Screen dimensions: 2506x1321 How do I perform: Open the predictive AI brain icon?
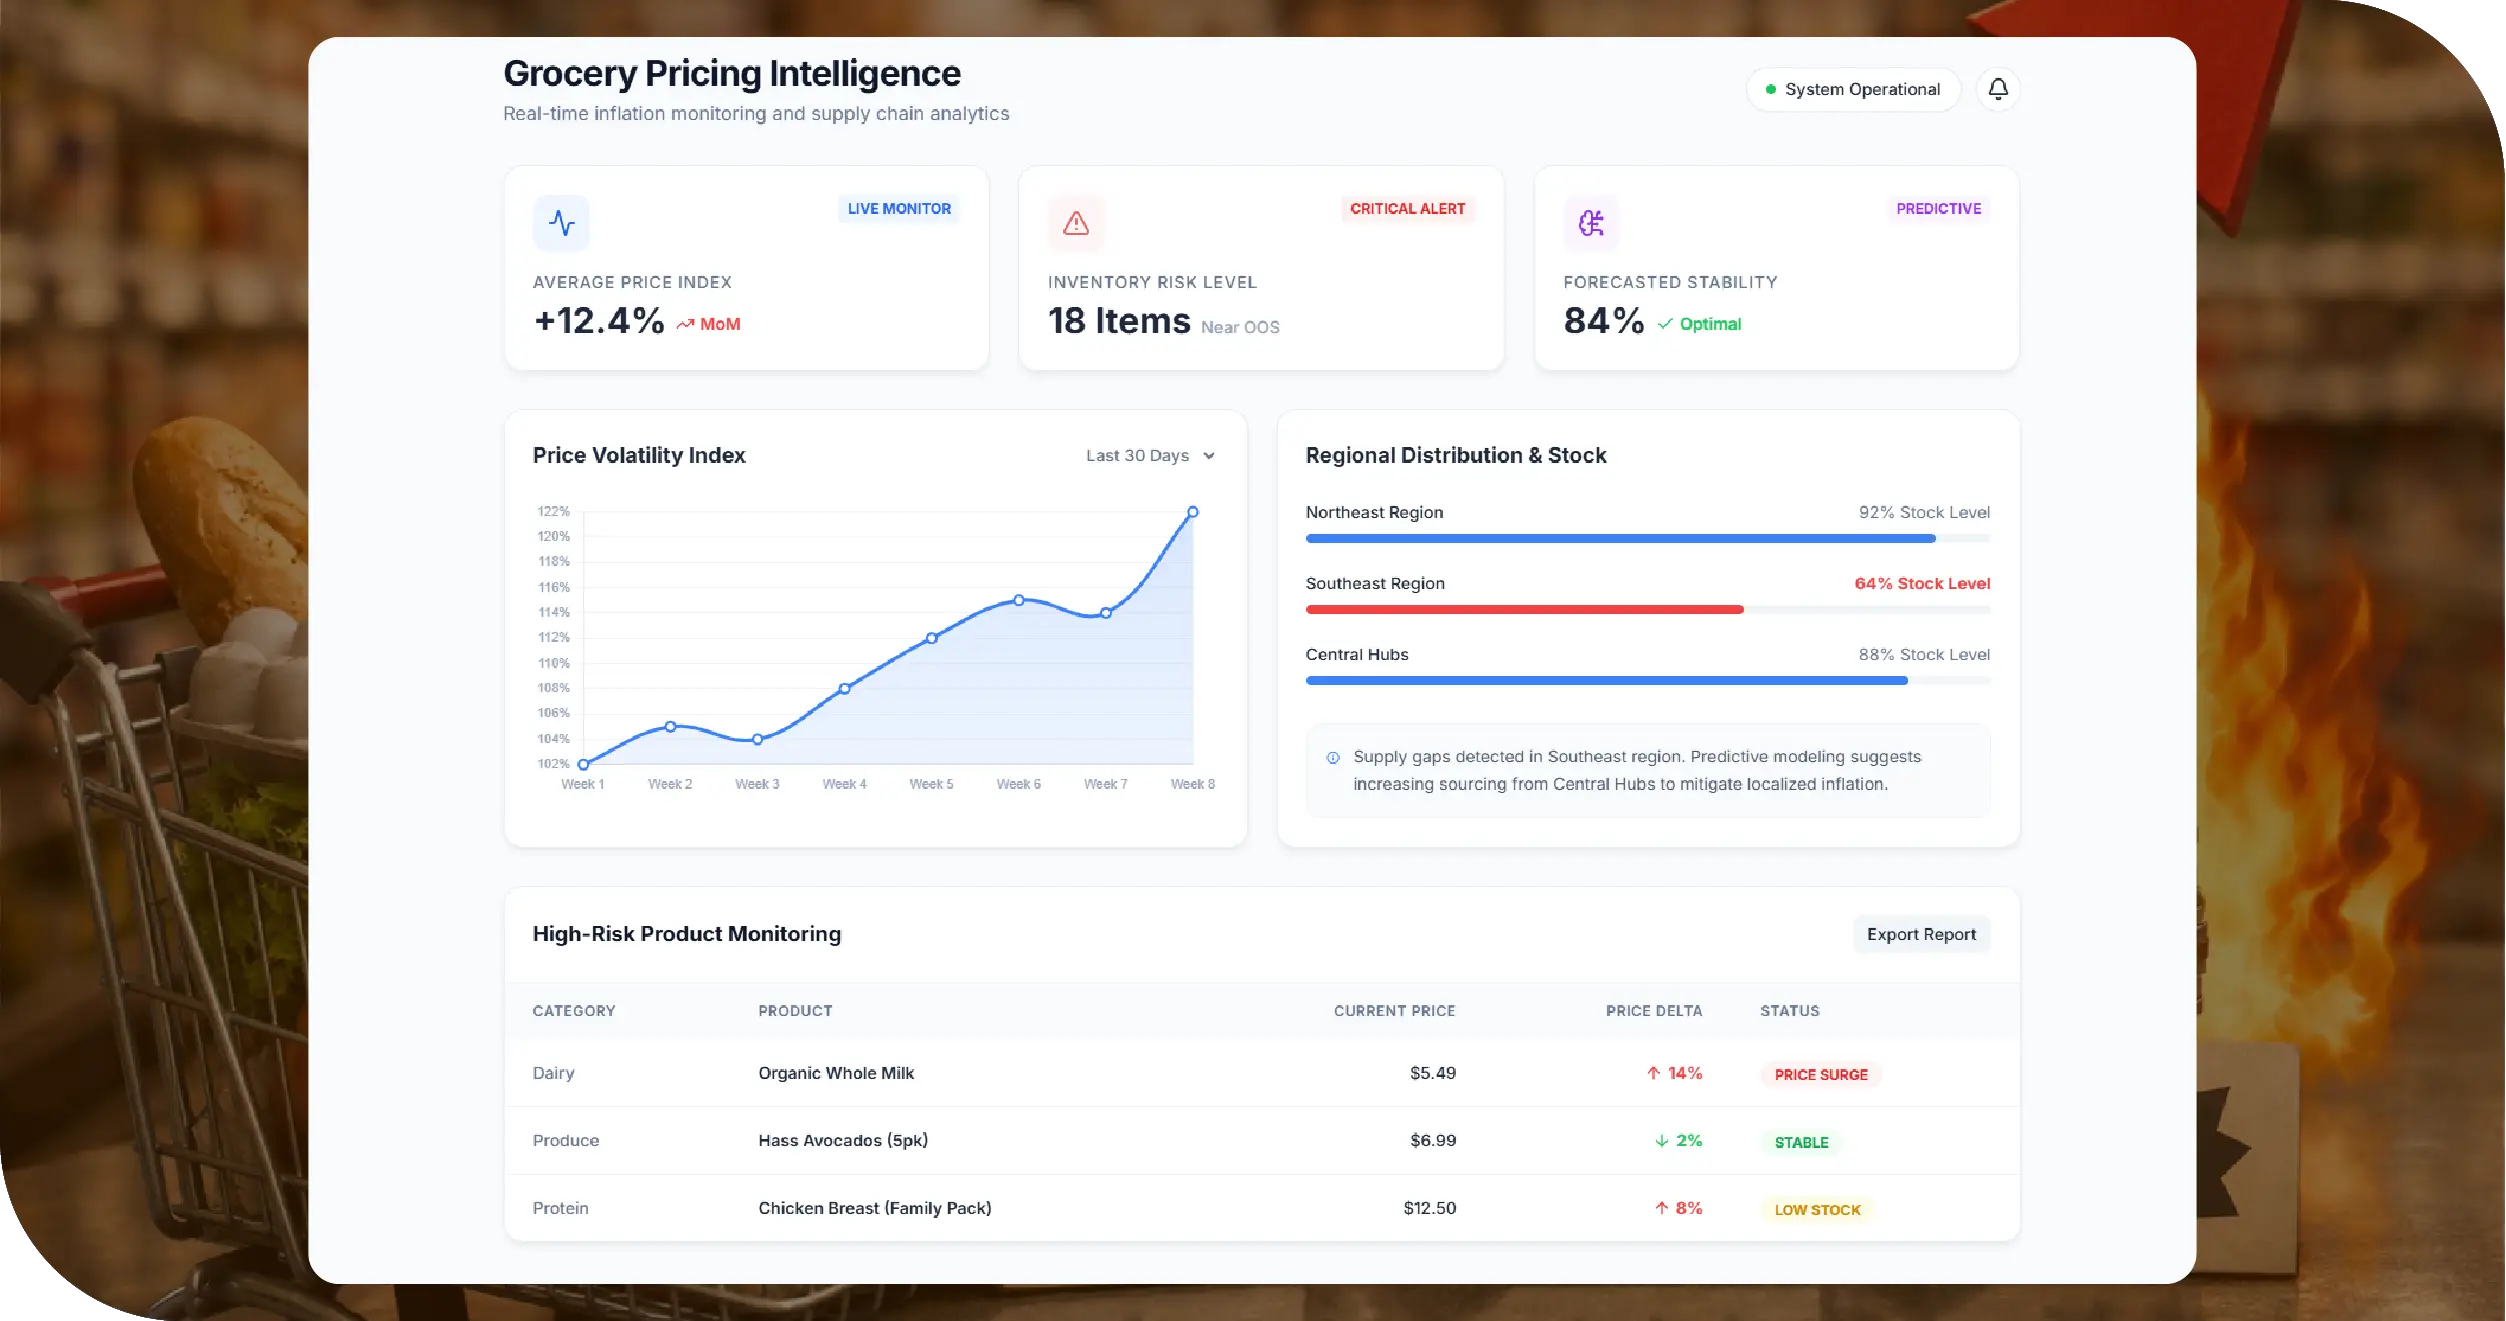pyautogui.click(x=1589, y=222)
